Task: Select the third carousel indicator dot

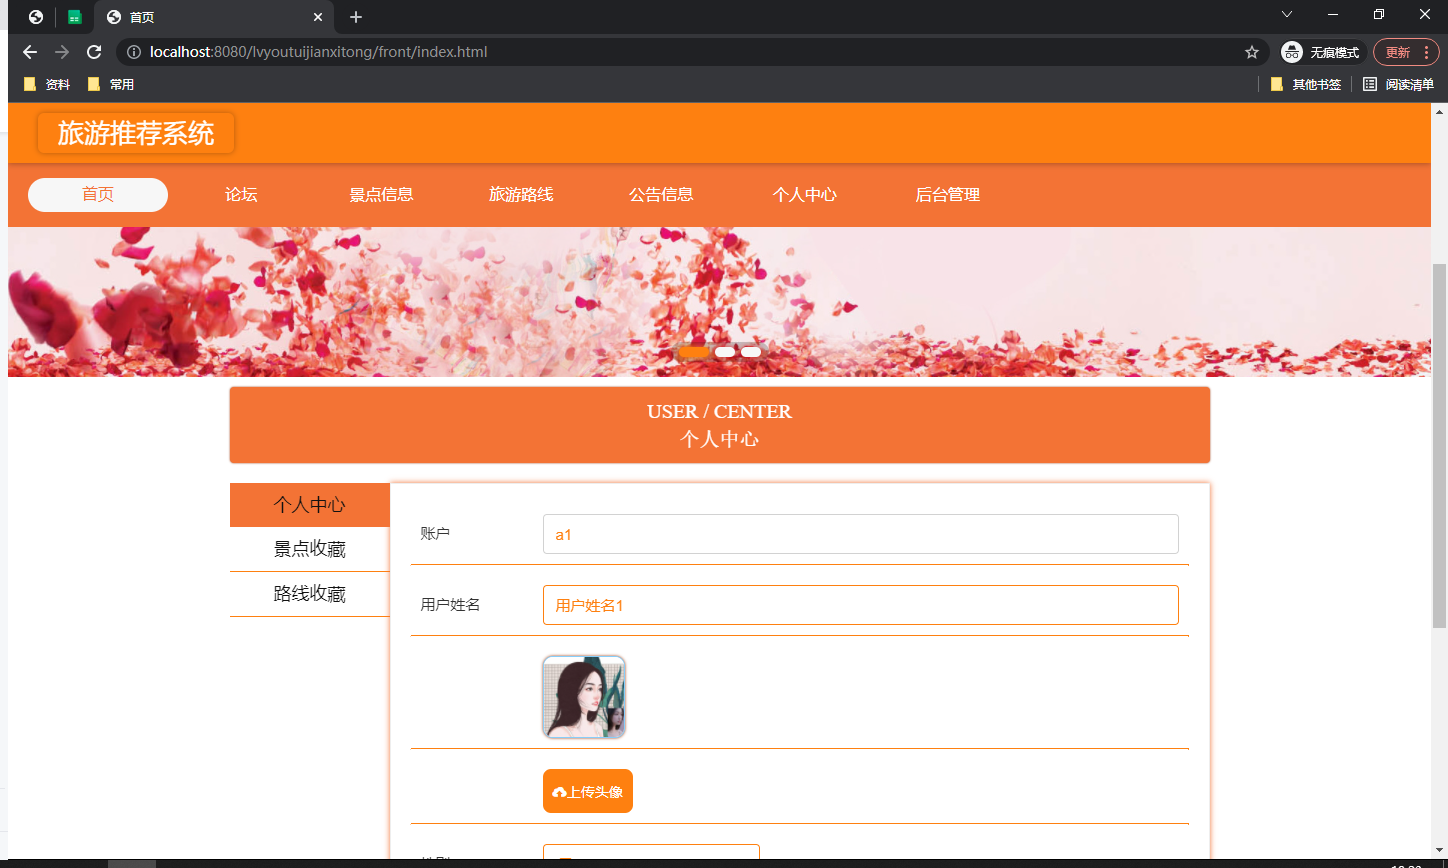Action: point(751,352)
